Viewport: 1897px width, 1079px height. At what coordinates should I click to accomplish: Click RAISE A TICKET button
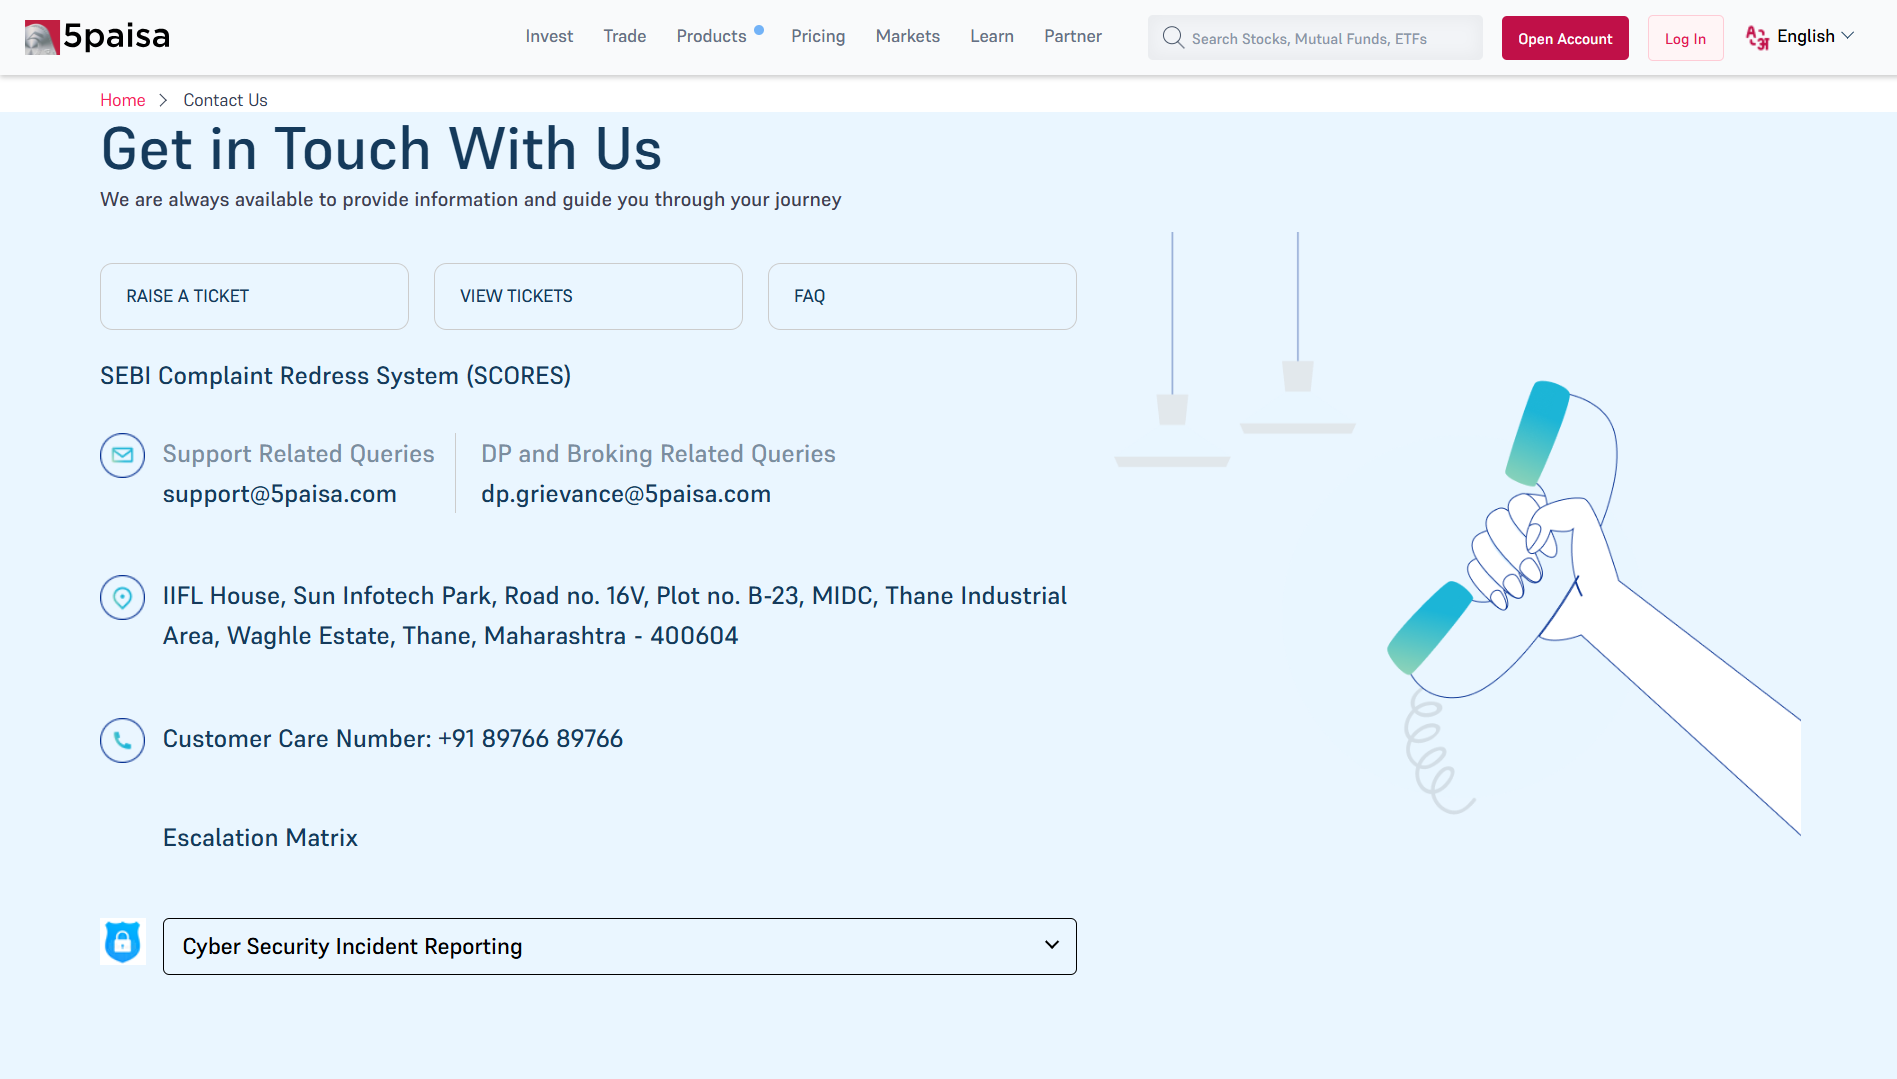(x=254, y=296)
